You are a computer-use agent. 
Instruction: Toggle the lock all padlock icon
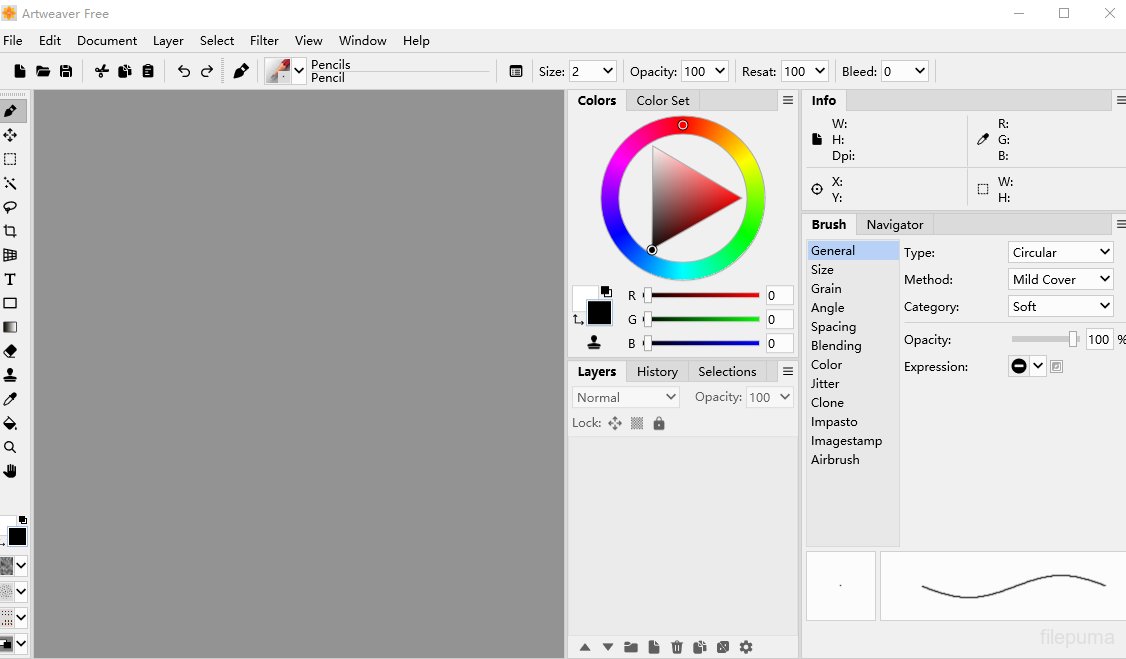[659, 423]
